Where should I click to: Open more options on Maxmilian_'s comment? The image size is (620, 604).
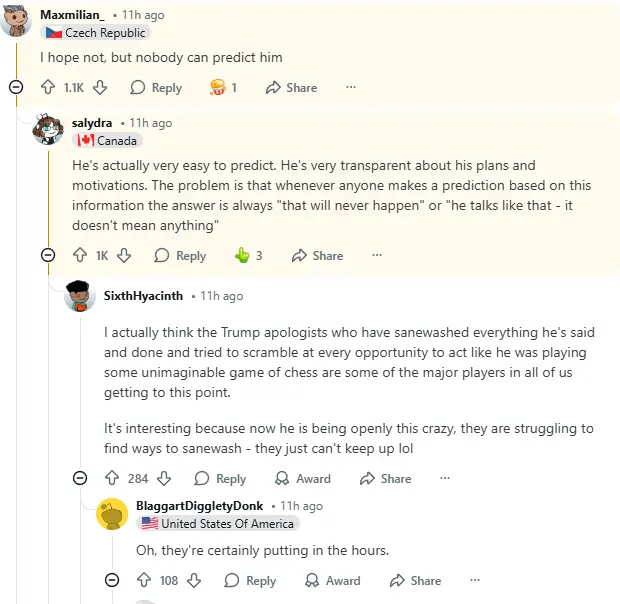coord(351,88)
